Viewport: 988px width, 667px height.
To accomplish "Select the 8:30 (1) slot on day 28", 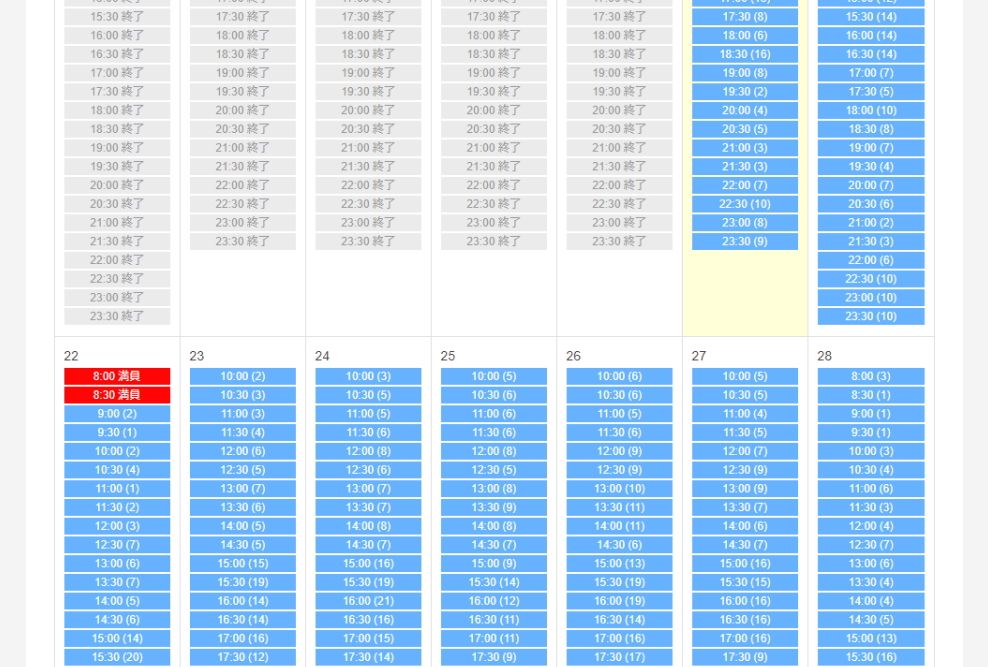I will [871, 395].
